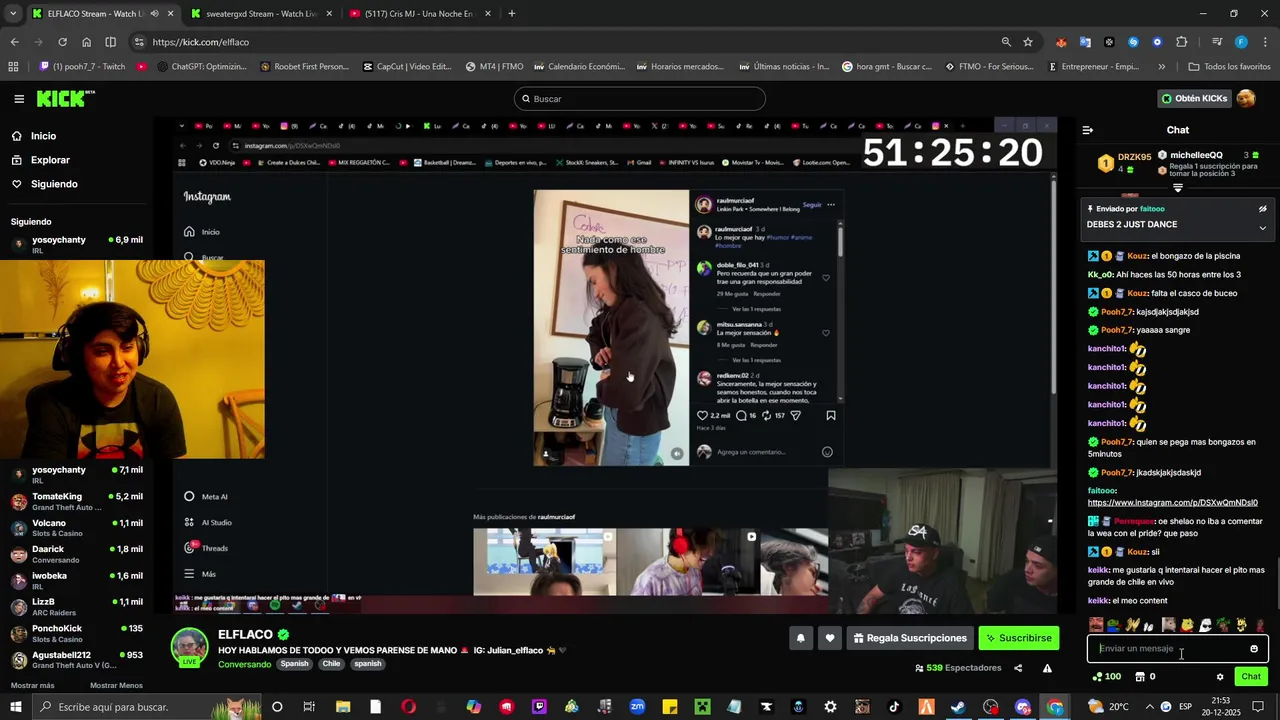
Task: Share the stream via share icon
Action: pos(1018,668)
